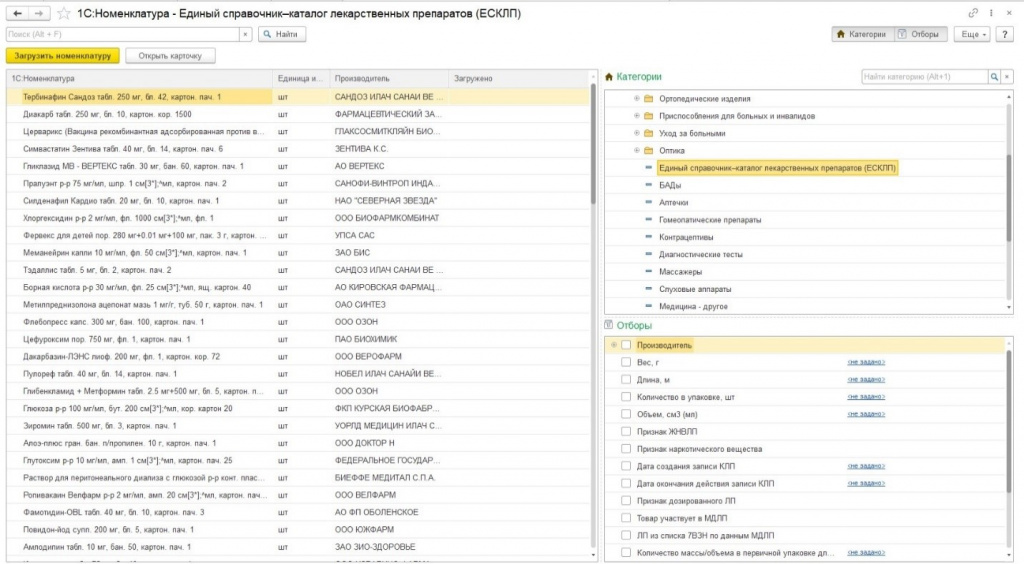Go forward with the right arrow button
1024x564 pixels.
tap(39, 13)
